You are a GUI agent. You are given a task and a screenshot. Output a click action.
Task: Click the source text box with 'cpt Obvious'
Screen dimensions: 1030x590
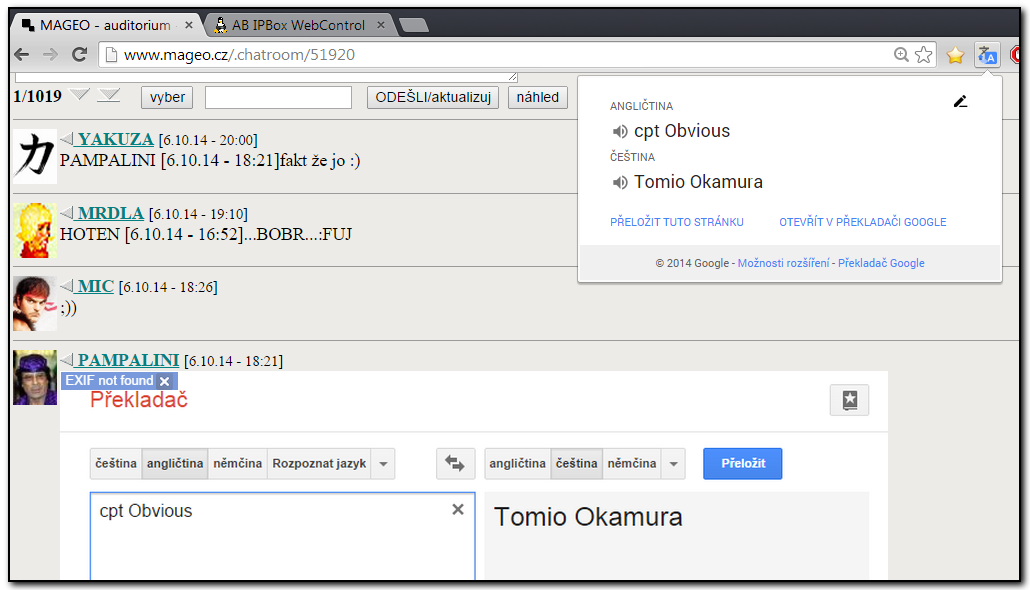point(282,536)
